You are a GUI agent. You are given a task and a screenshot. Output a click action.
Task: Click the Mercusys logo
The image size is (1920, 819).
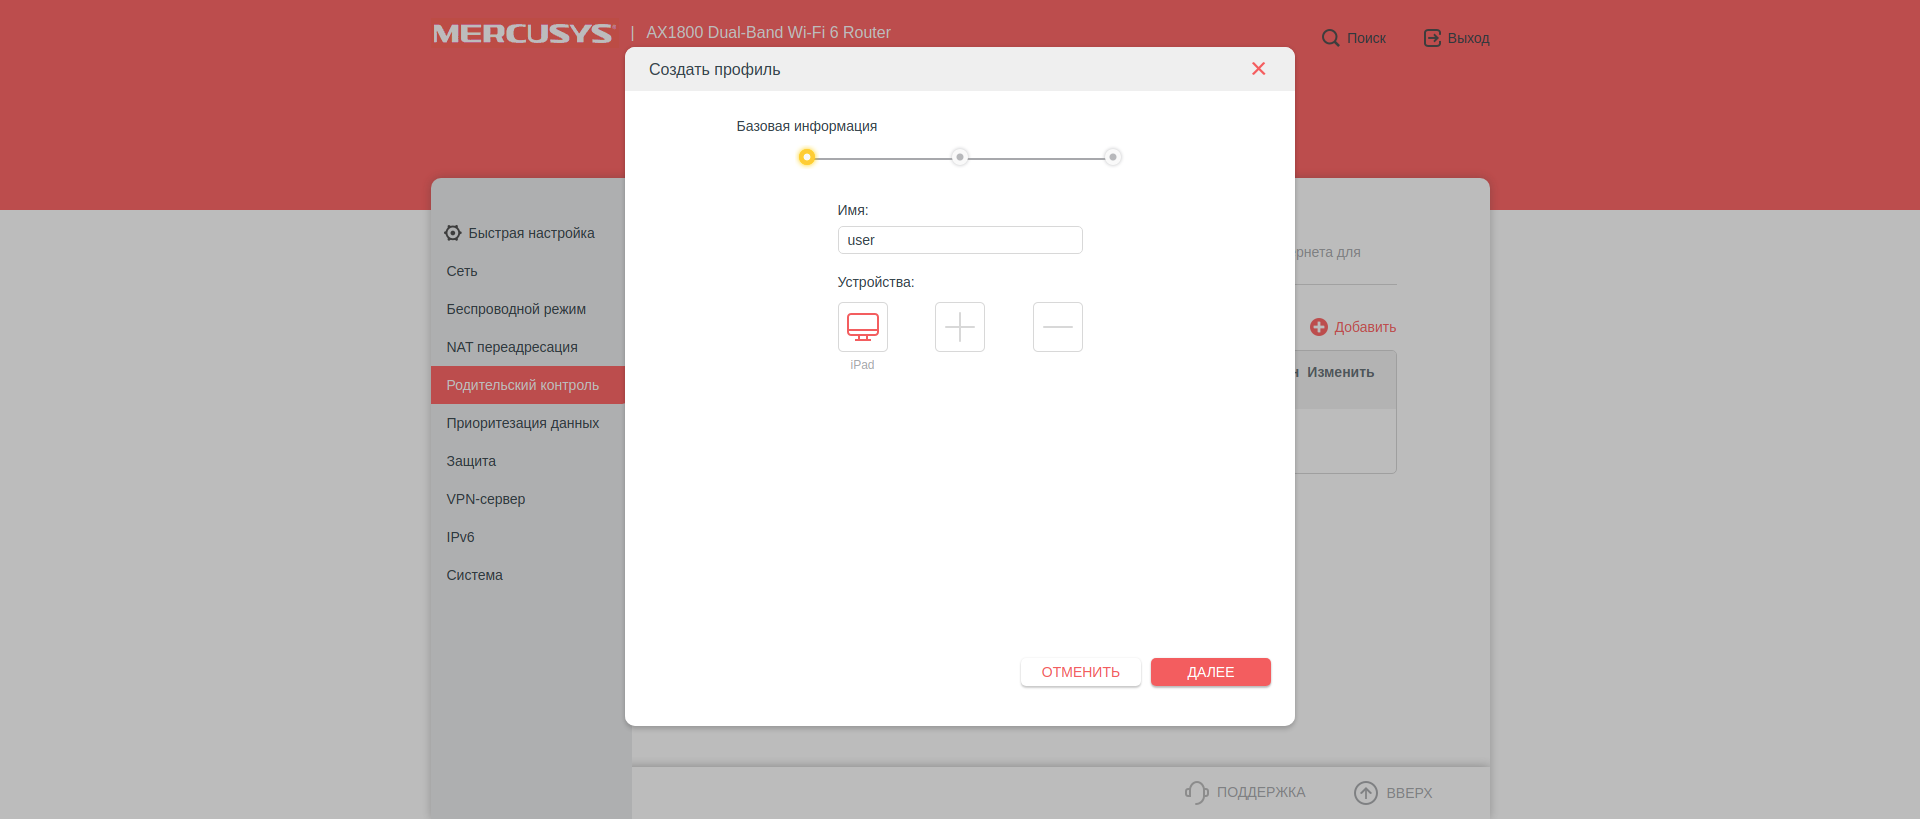(523, 34)
